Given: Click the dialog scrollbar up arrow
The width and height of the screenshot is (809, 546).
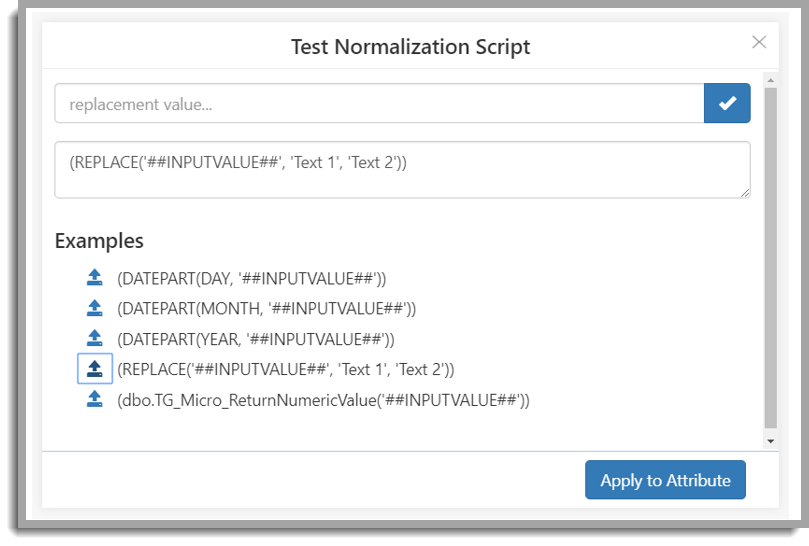Looking at the screenshot, I should pos(770,80).
